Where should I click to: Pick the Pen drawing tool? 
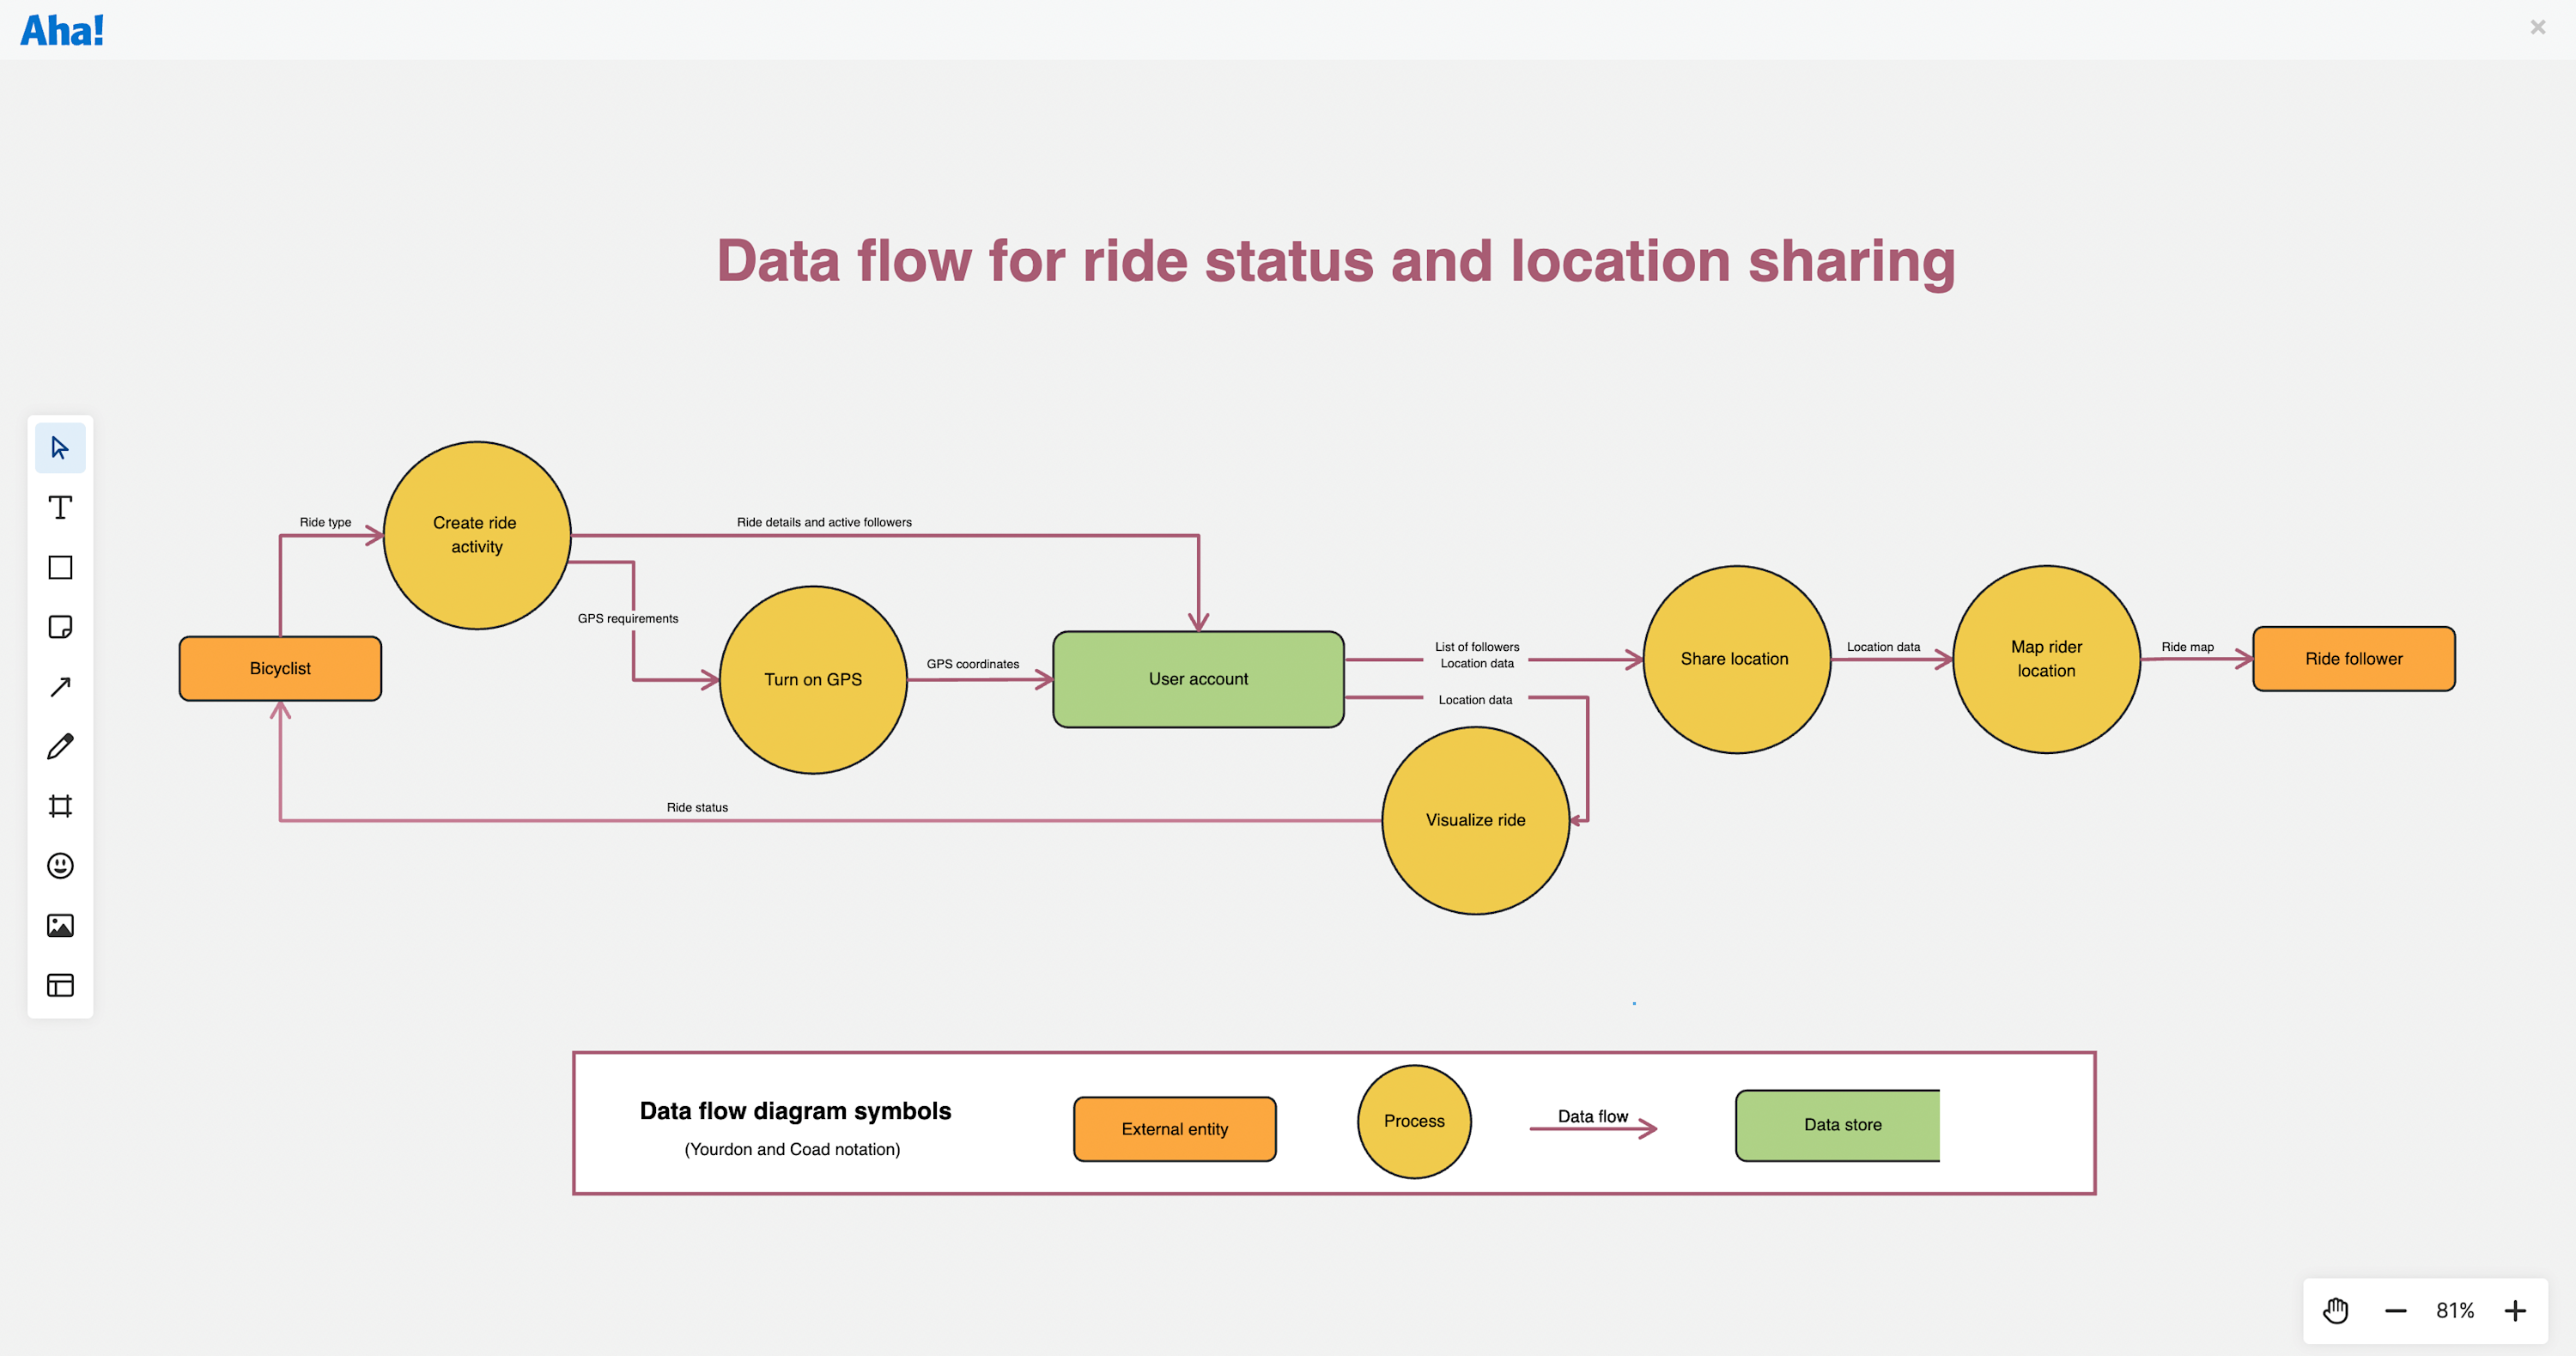click(x=60, y=746)
